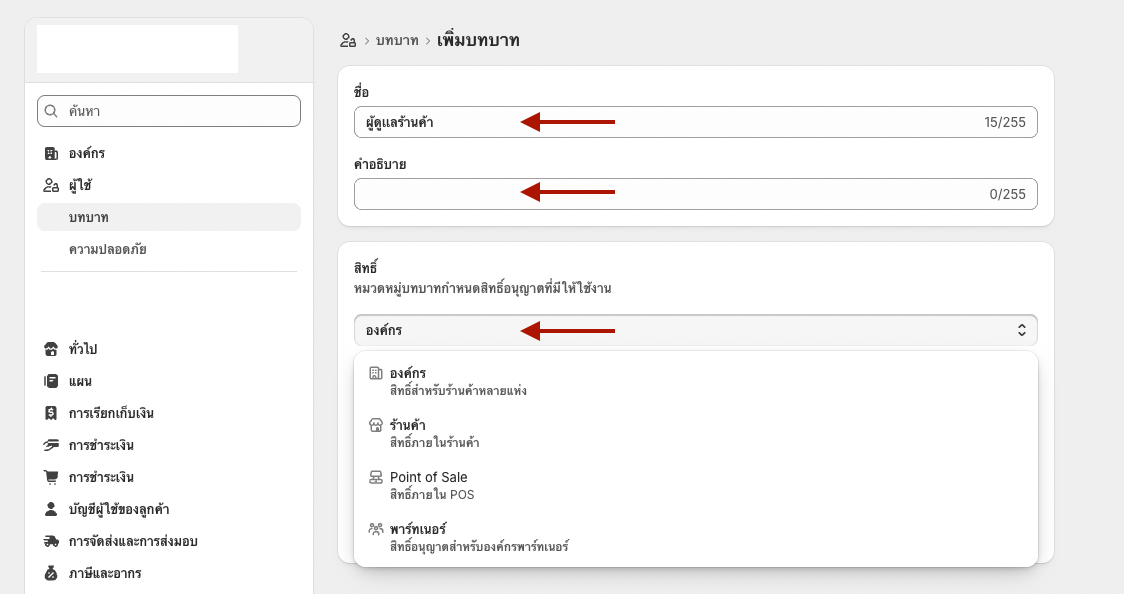Open บทบาท in the sidebar
This screenshot has height=594, width=1124.
(169, 217)
